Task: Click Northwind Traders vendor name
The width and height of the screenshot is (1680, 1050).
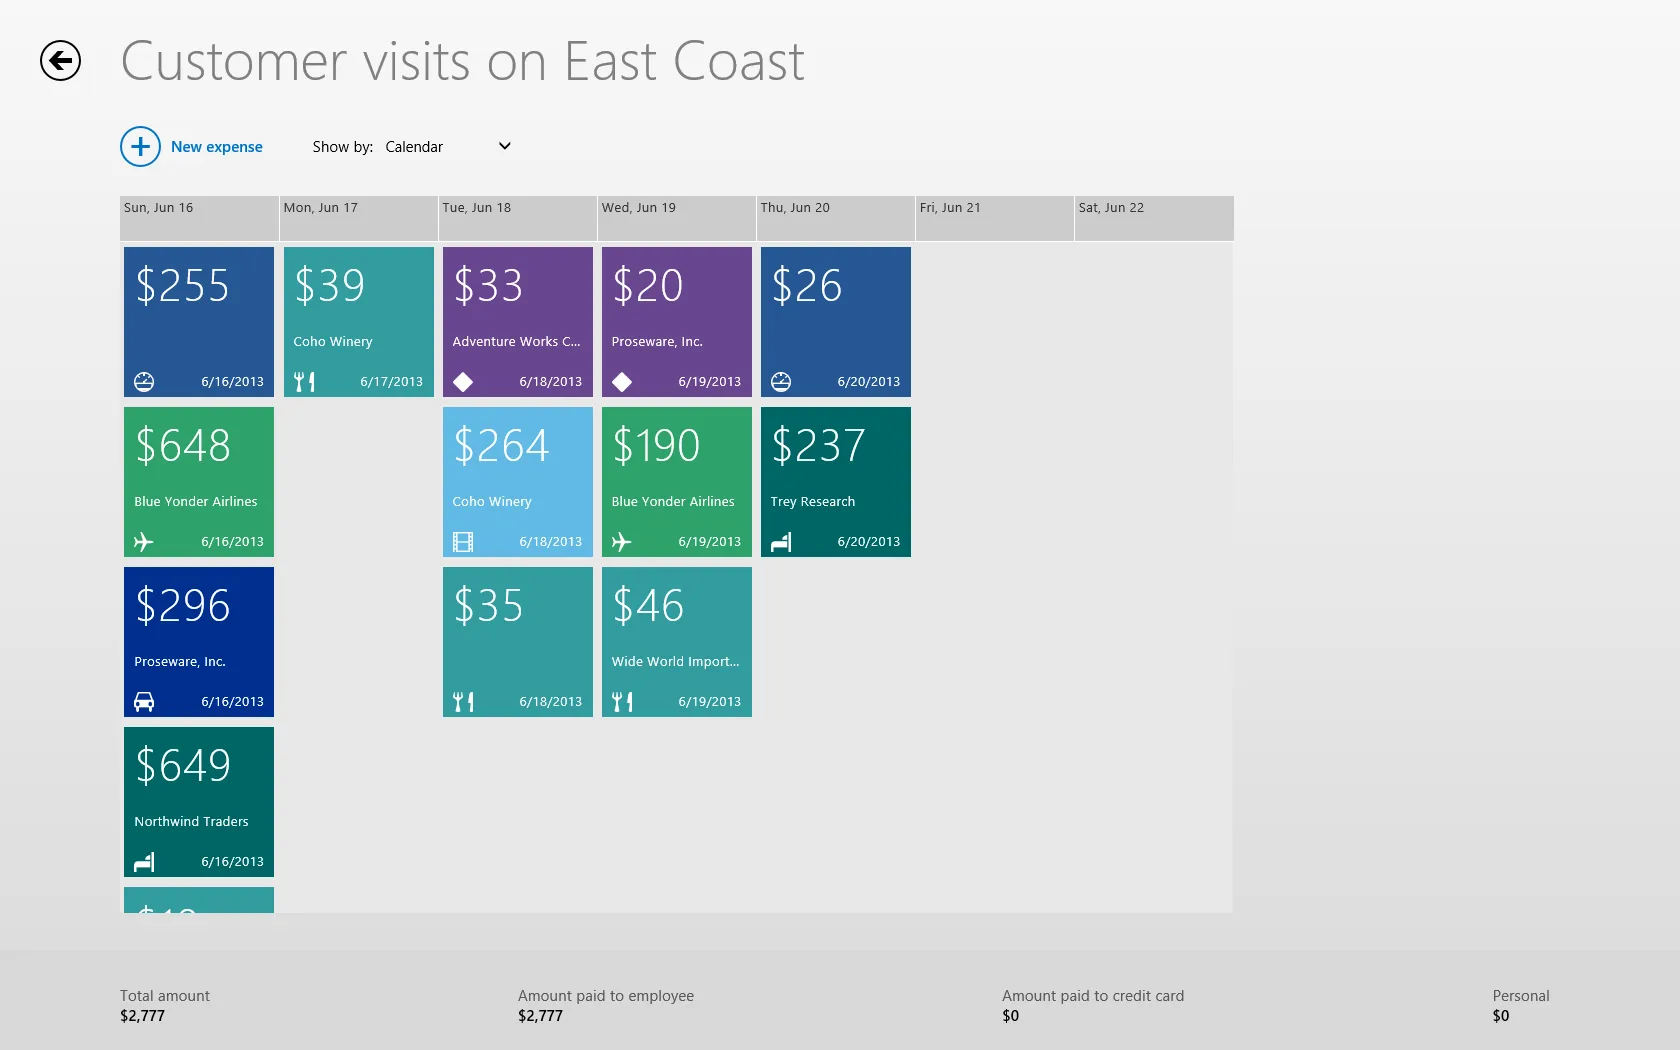Action: coord(191,822)
